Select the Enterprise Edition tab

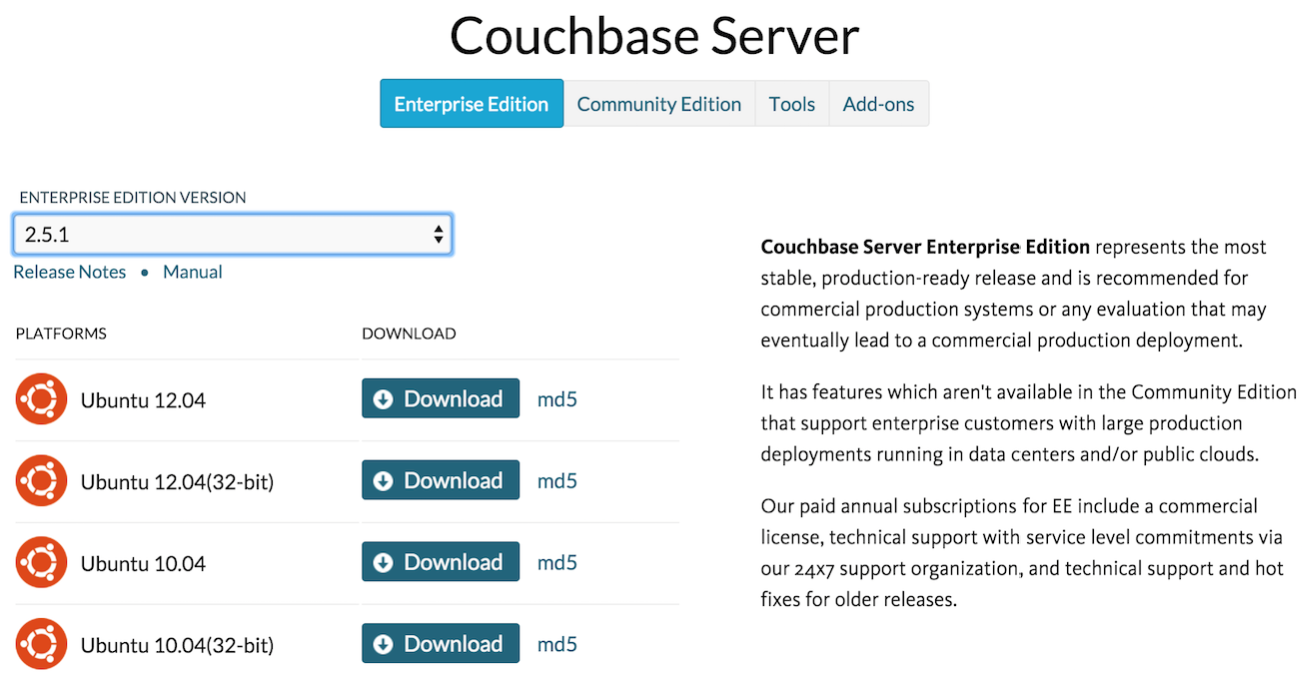471,103
